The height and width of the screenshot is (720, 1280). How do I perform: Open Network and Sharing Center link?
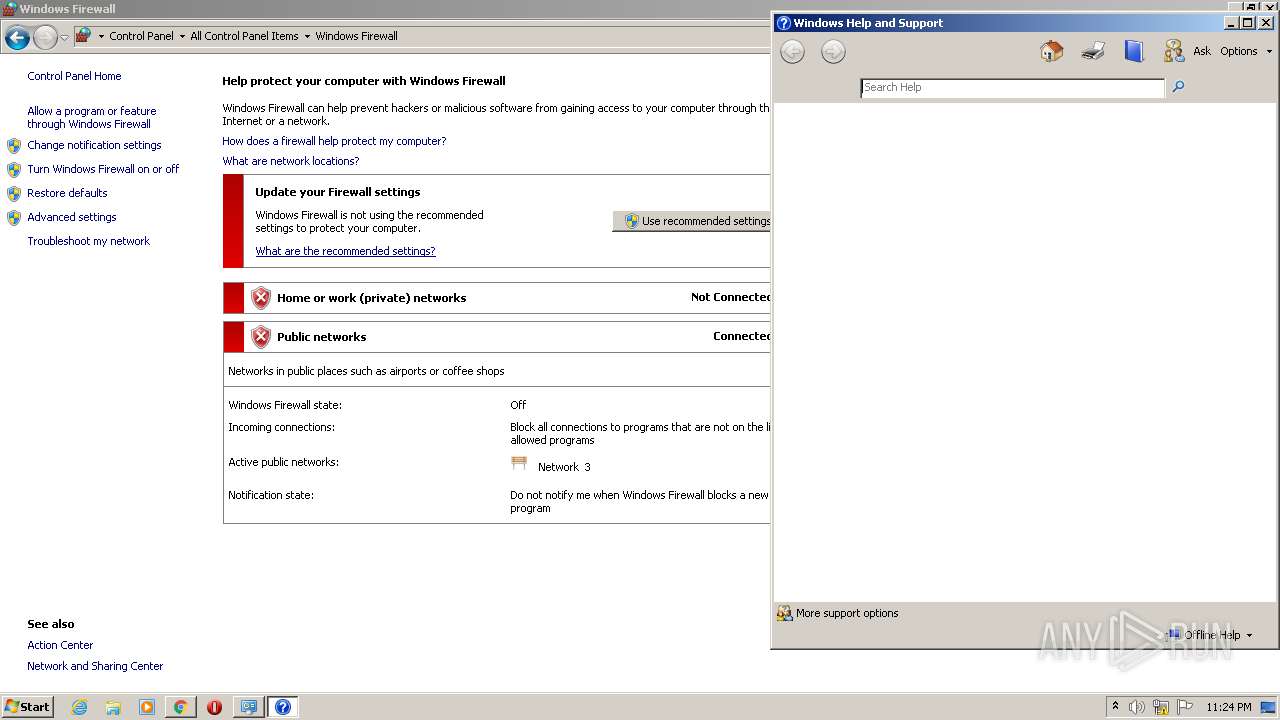pos(95,666)
